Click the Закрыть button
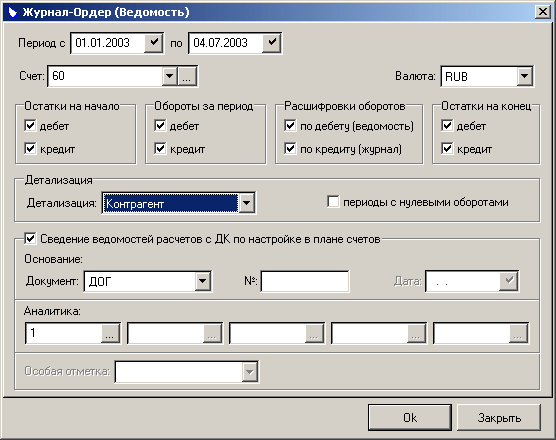 tap(499, 418)
